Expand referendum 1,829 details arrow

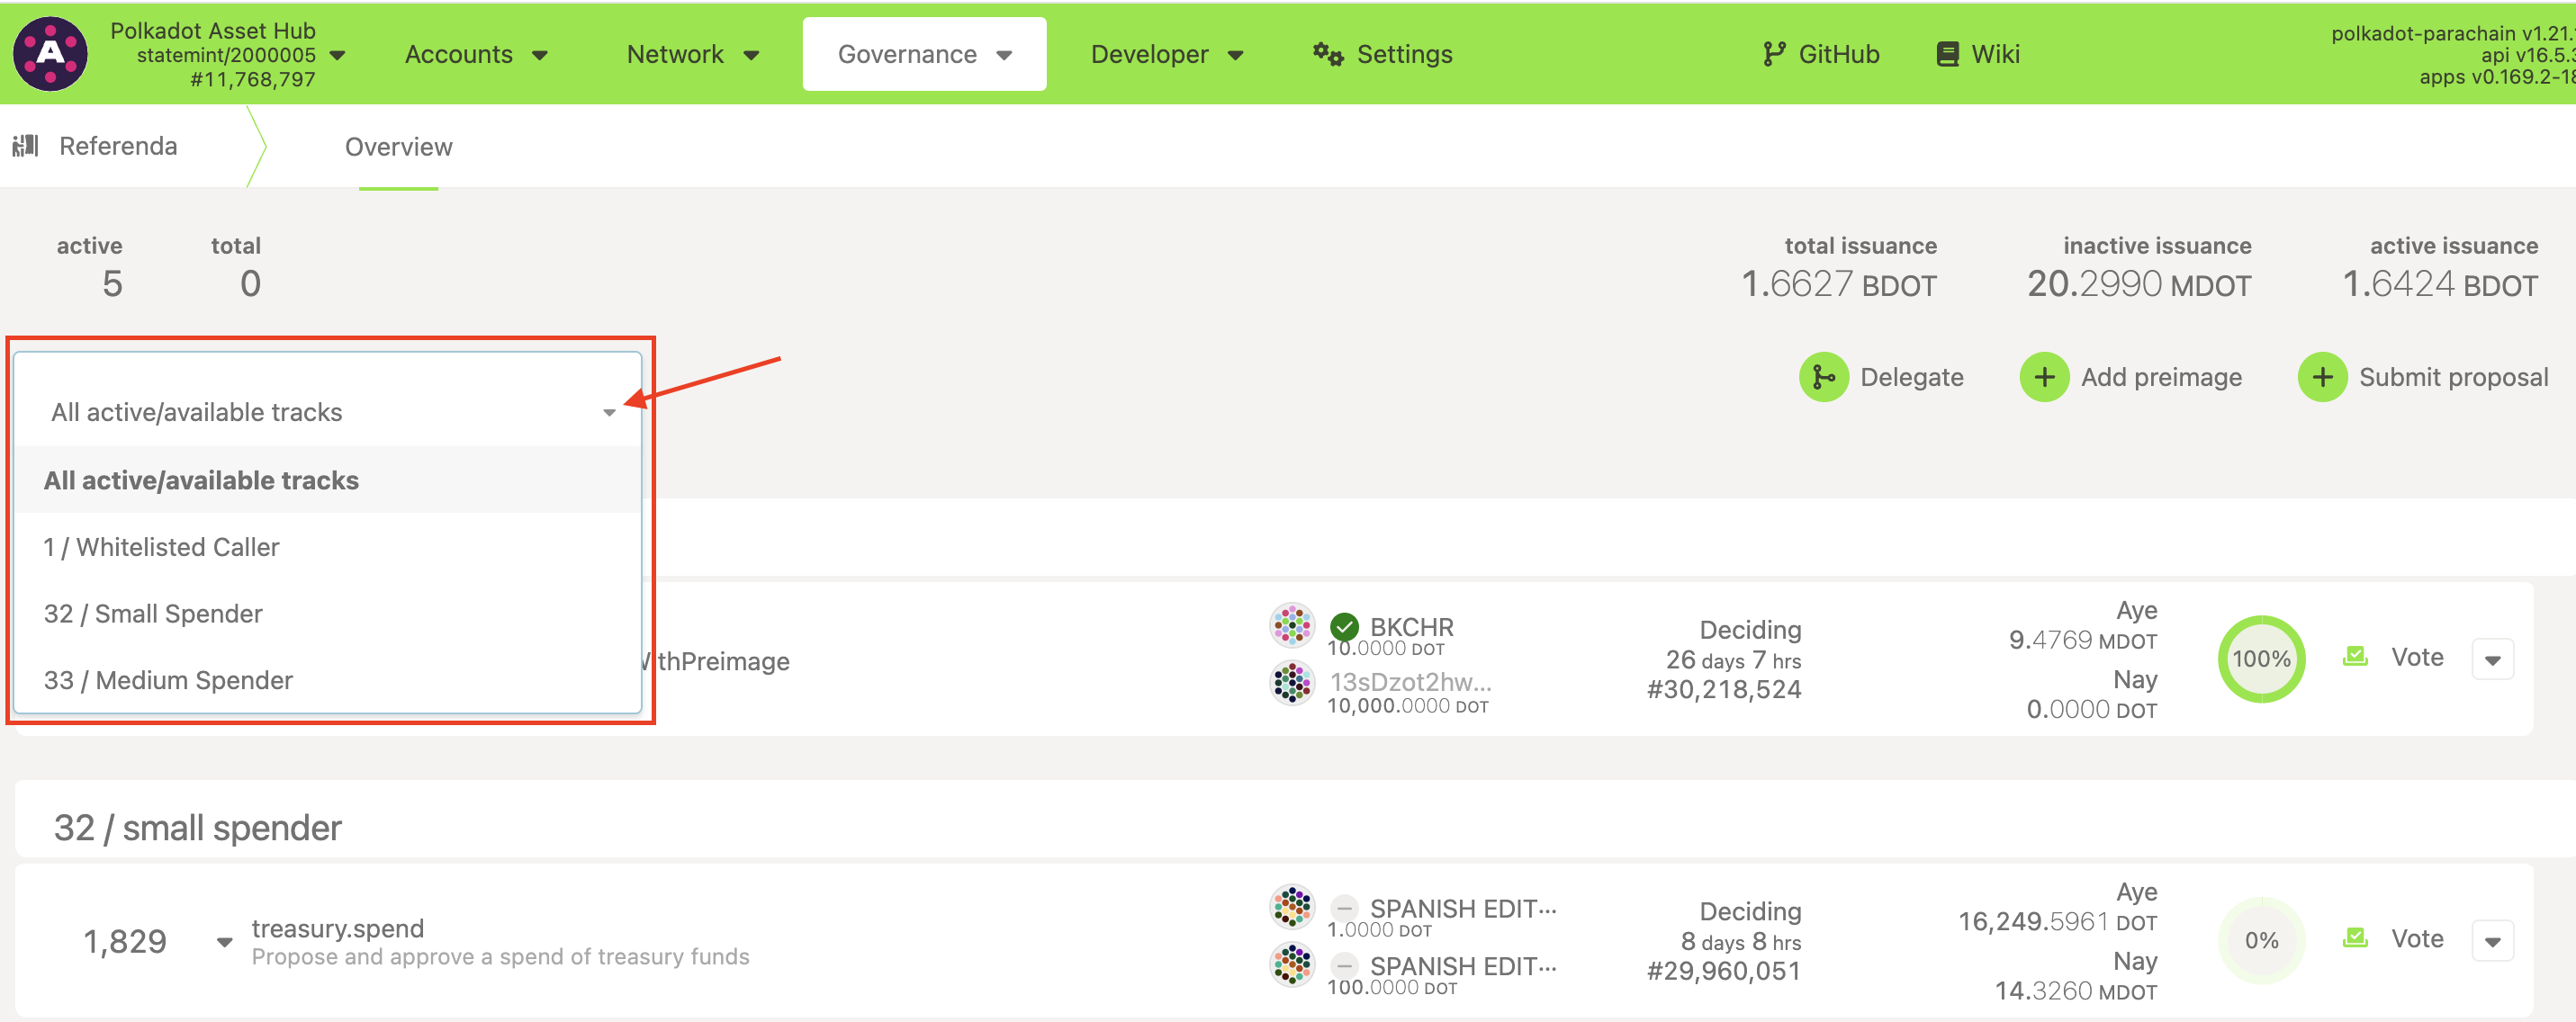[x=224, y=941]
